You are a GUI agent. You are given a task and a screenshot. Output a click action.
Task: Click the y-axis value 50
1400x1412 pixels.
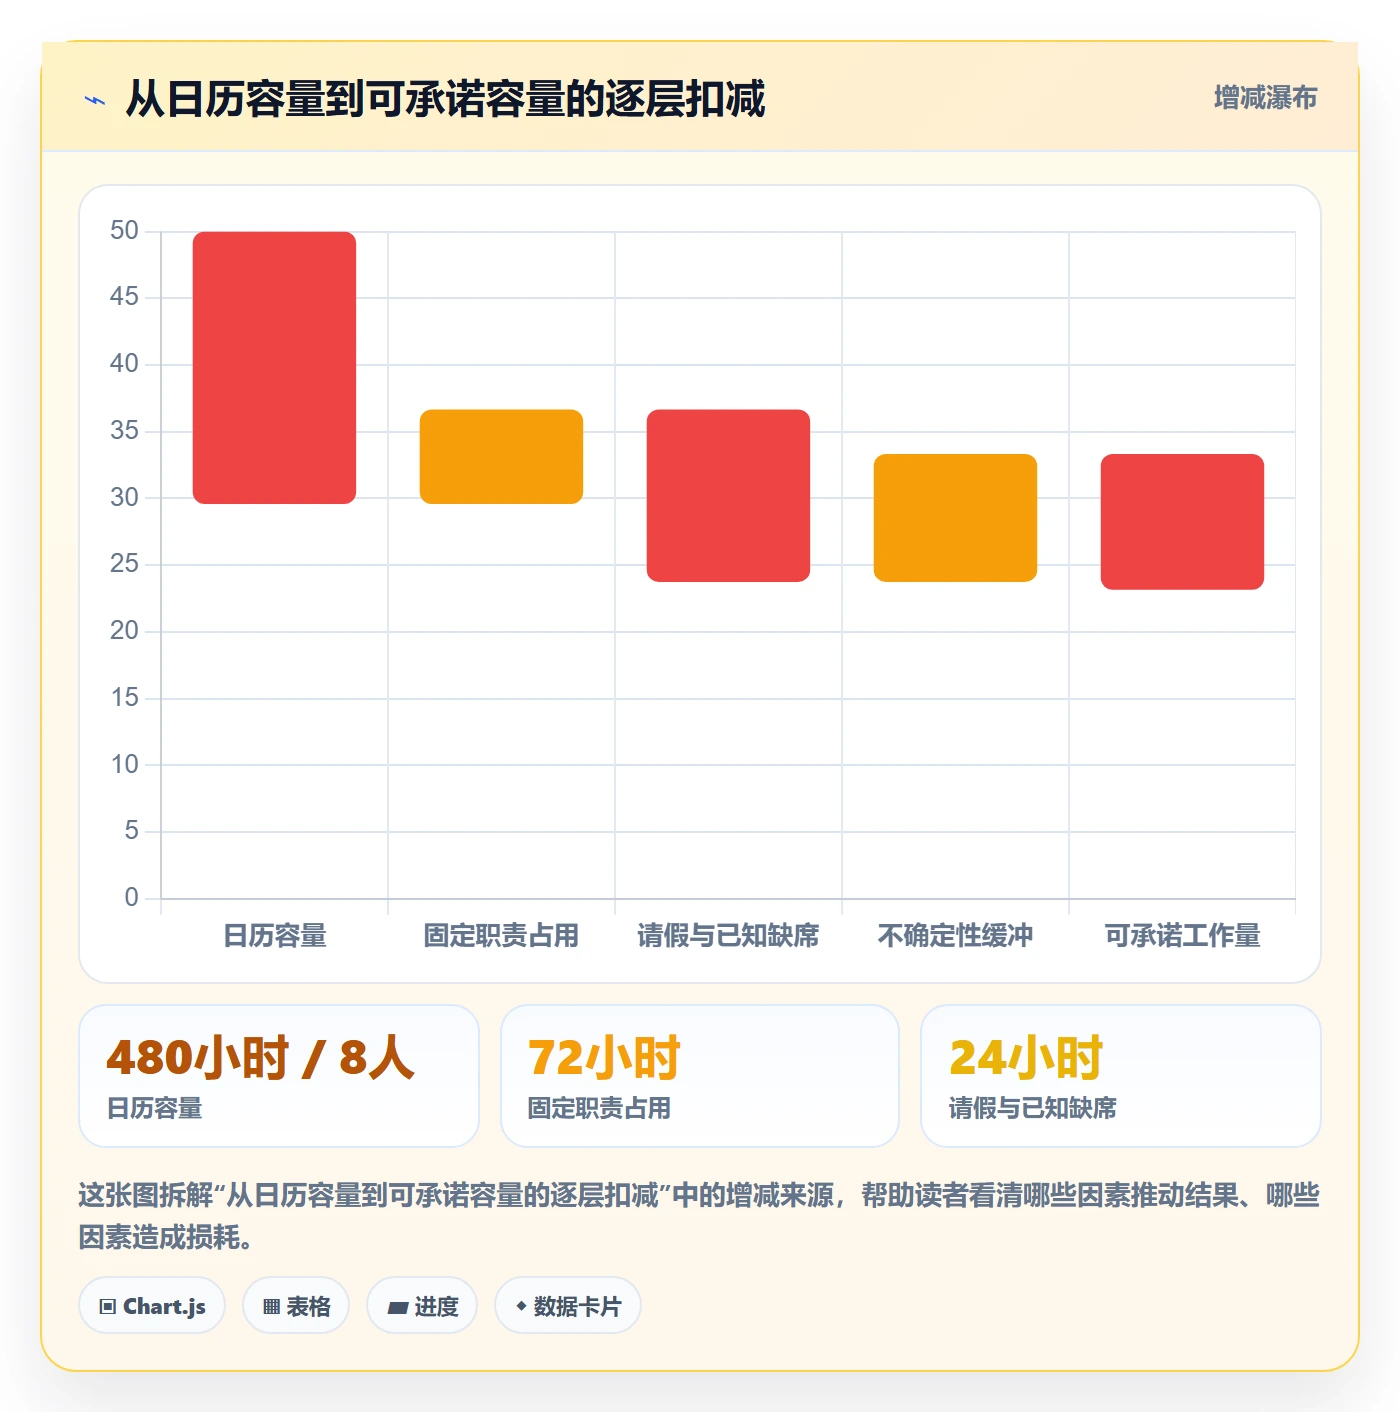124,231
